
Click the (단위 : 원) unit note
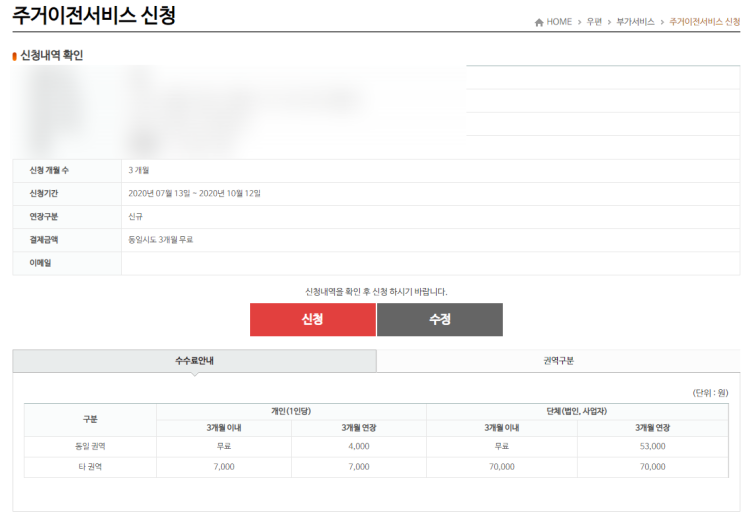click(x=710, y=393)
